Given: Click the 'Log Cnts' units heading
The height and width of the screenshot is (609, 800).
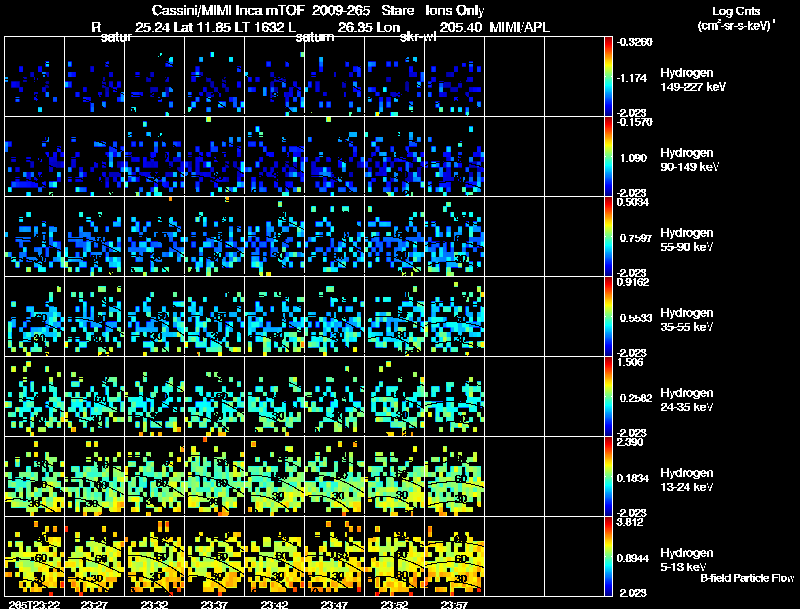Looking at the screenshot, I should [x=736, y=11].
